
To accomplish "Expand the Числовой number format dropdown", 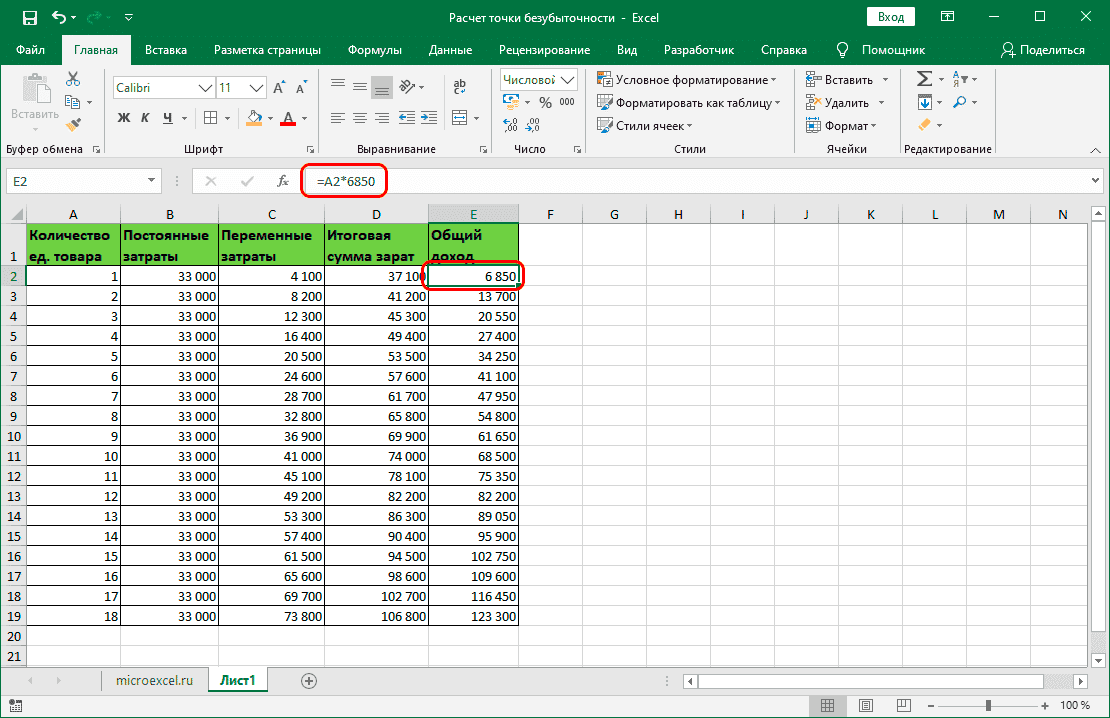I will coord(569,80).
